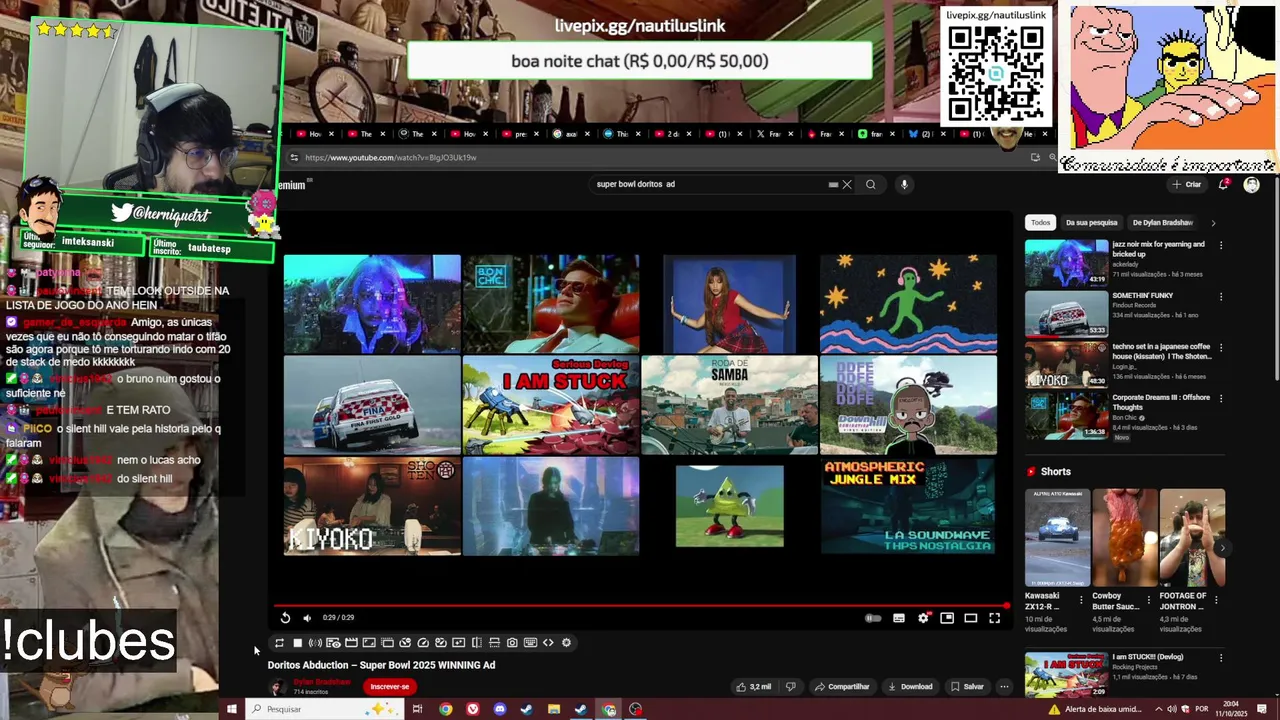Toggle the autoplay switch in the player

[x=873, y=618]
